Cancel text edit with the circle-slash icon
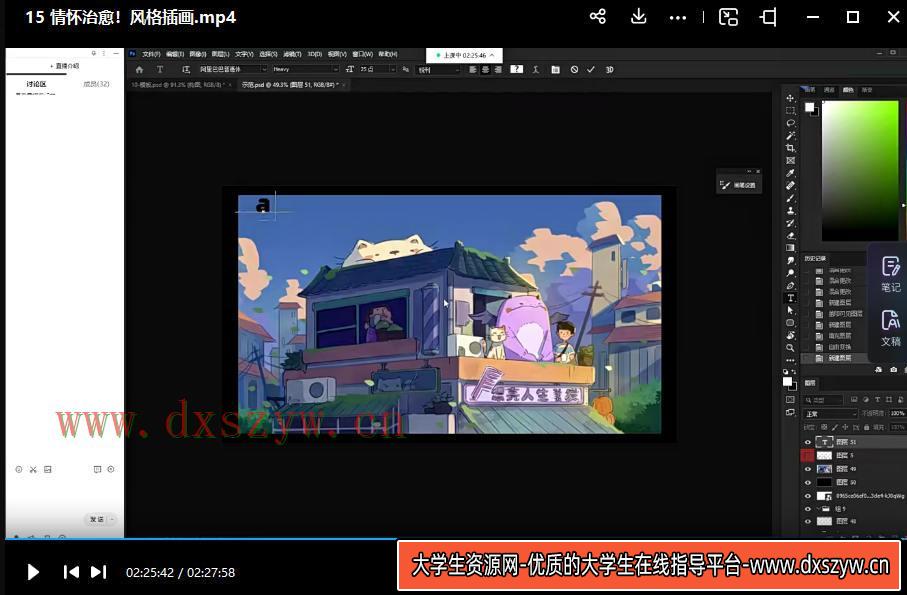 [574, 69]
